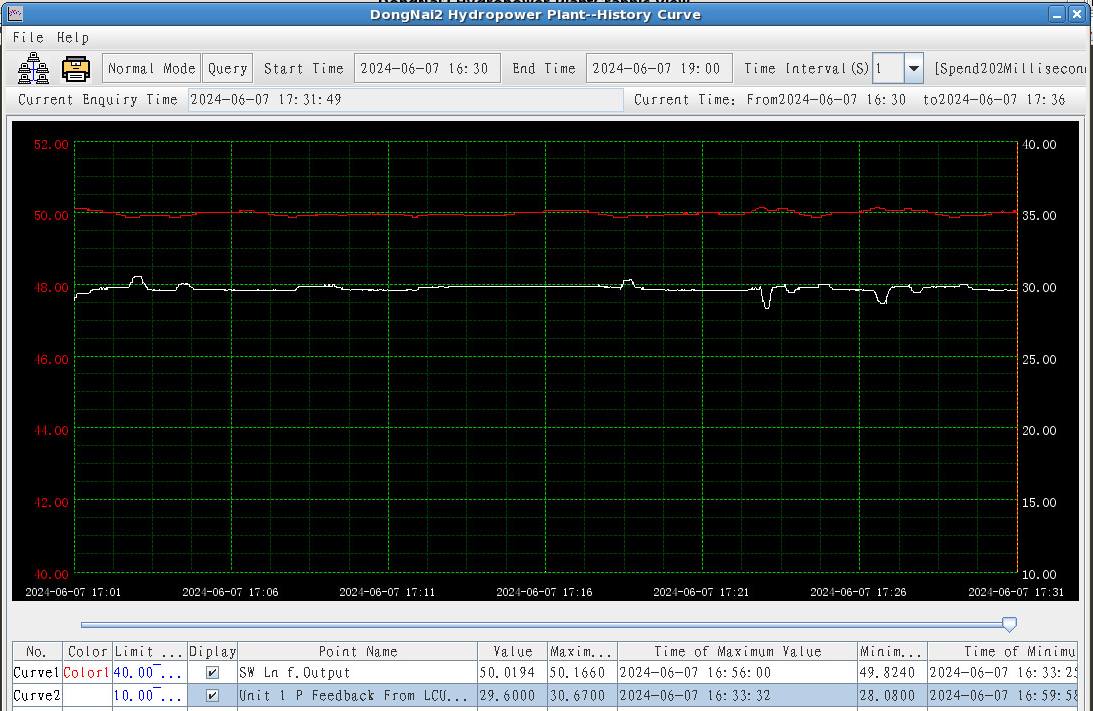This screenshot has height=711, width=1093.
Task: Toggle the display checkbox for Curve2
Action: pos(212,695)
